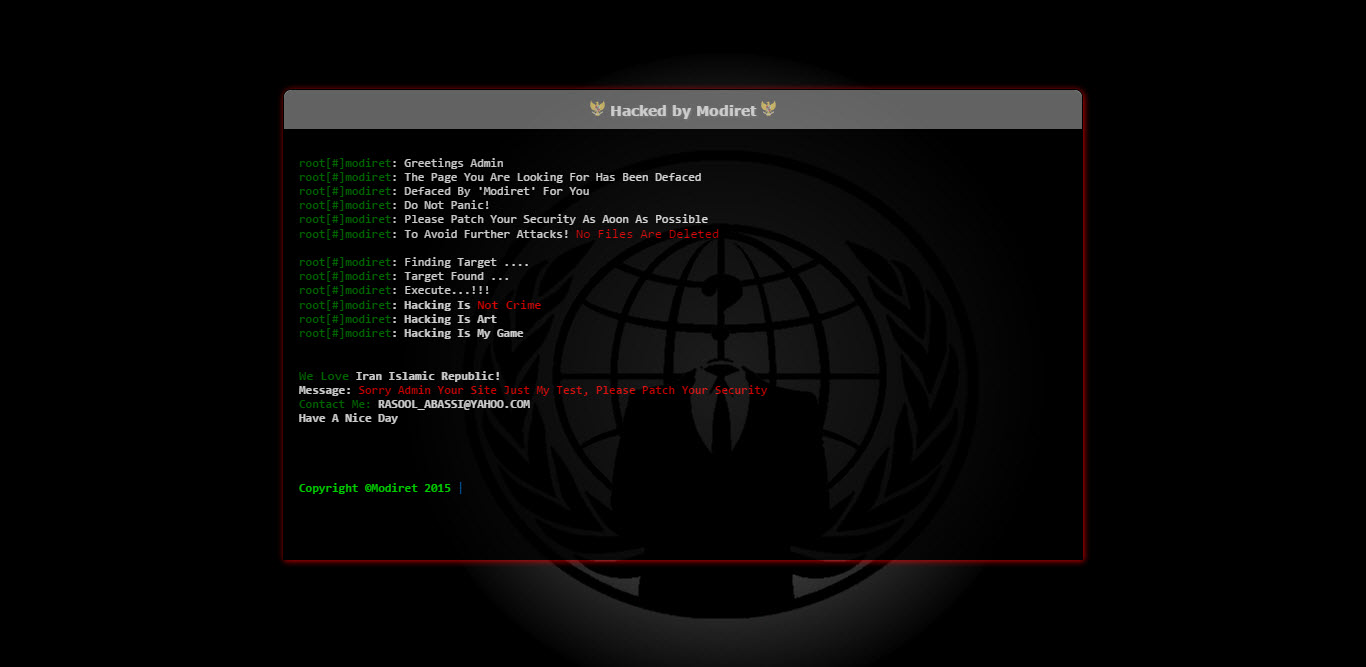Click the 'Hacking Is My Game' line
The height and width of the screenshot is (667, 1366).
pyautogui.click(x=463, y=333)
